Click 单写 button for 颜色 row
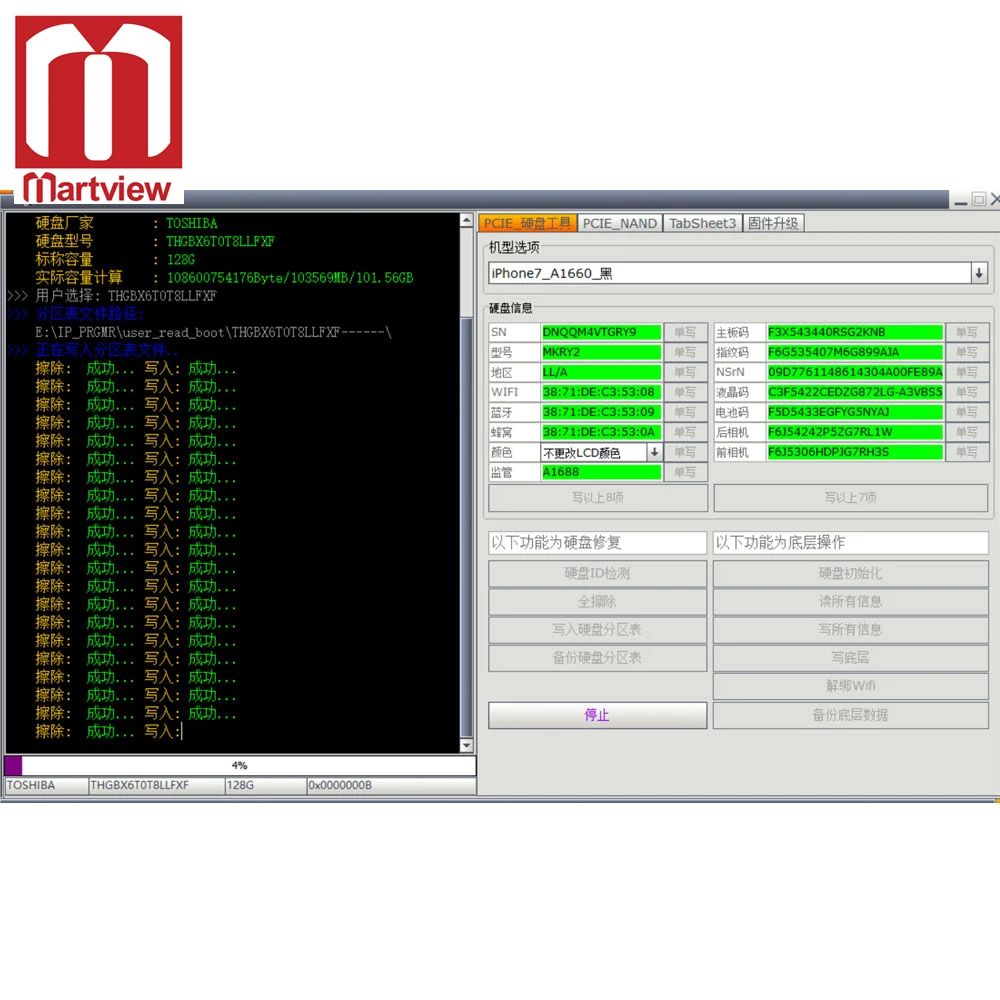Image resolution: width=1000 pixels, height=1000 pixels. pos(685,452)
